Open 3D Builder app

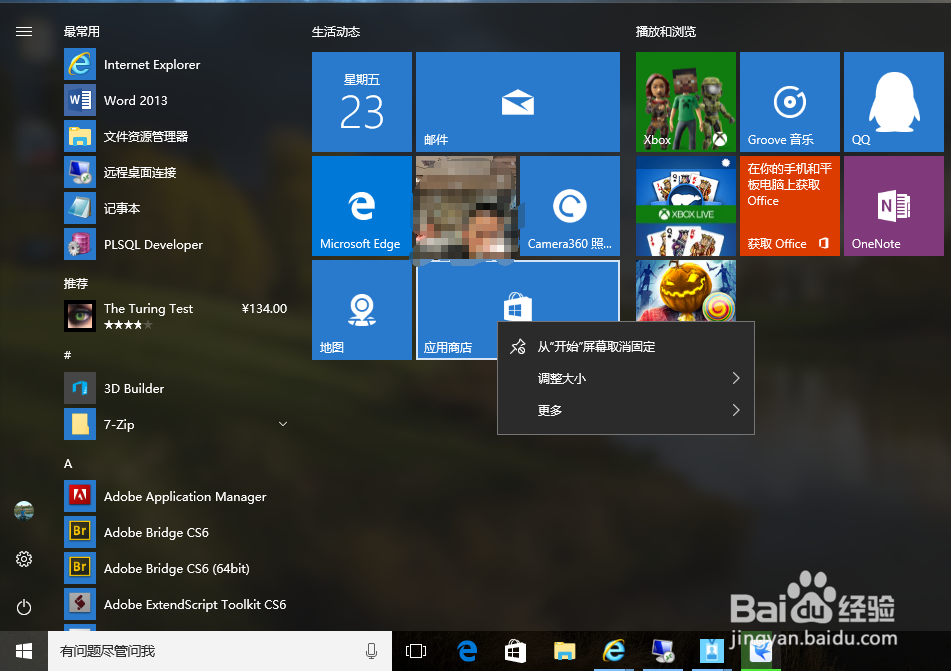click(175, 388)
